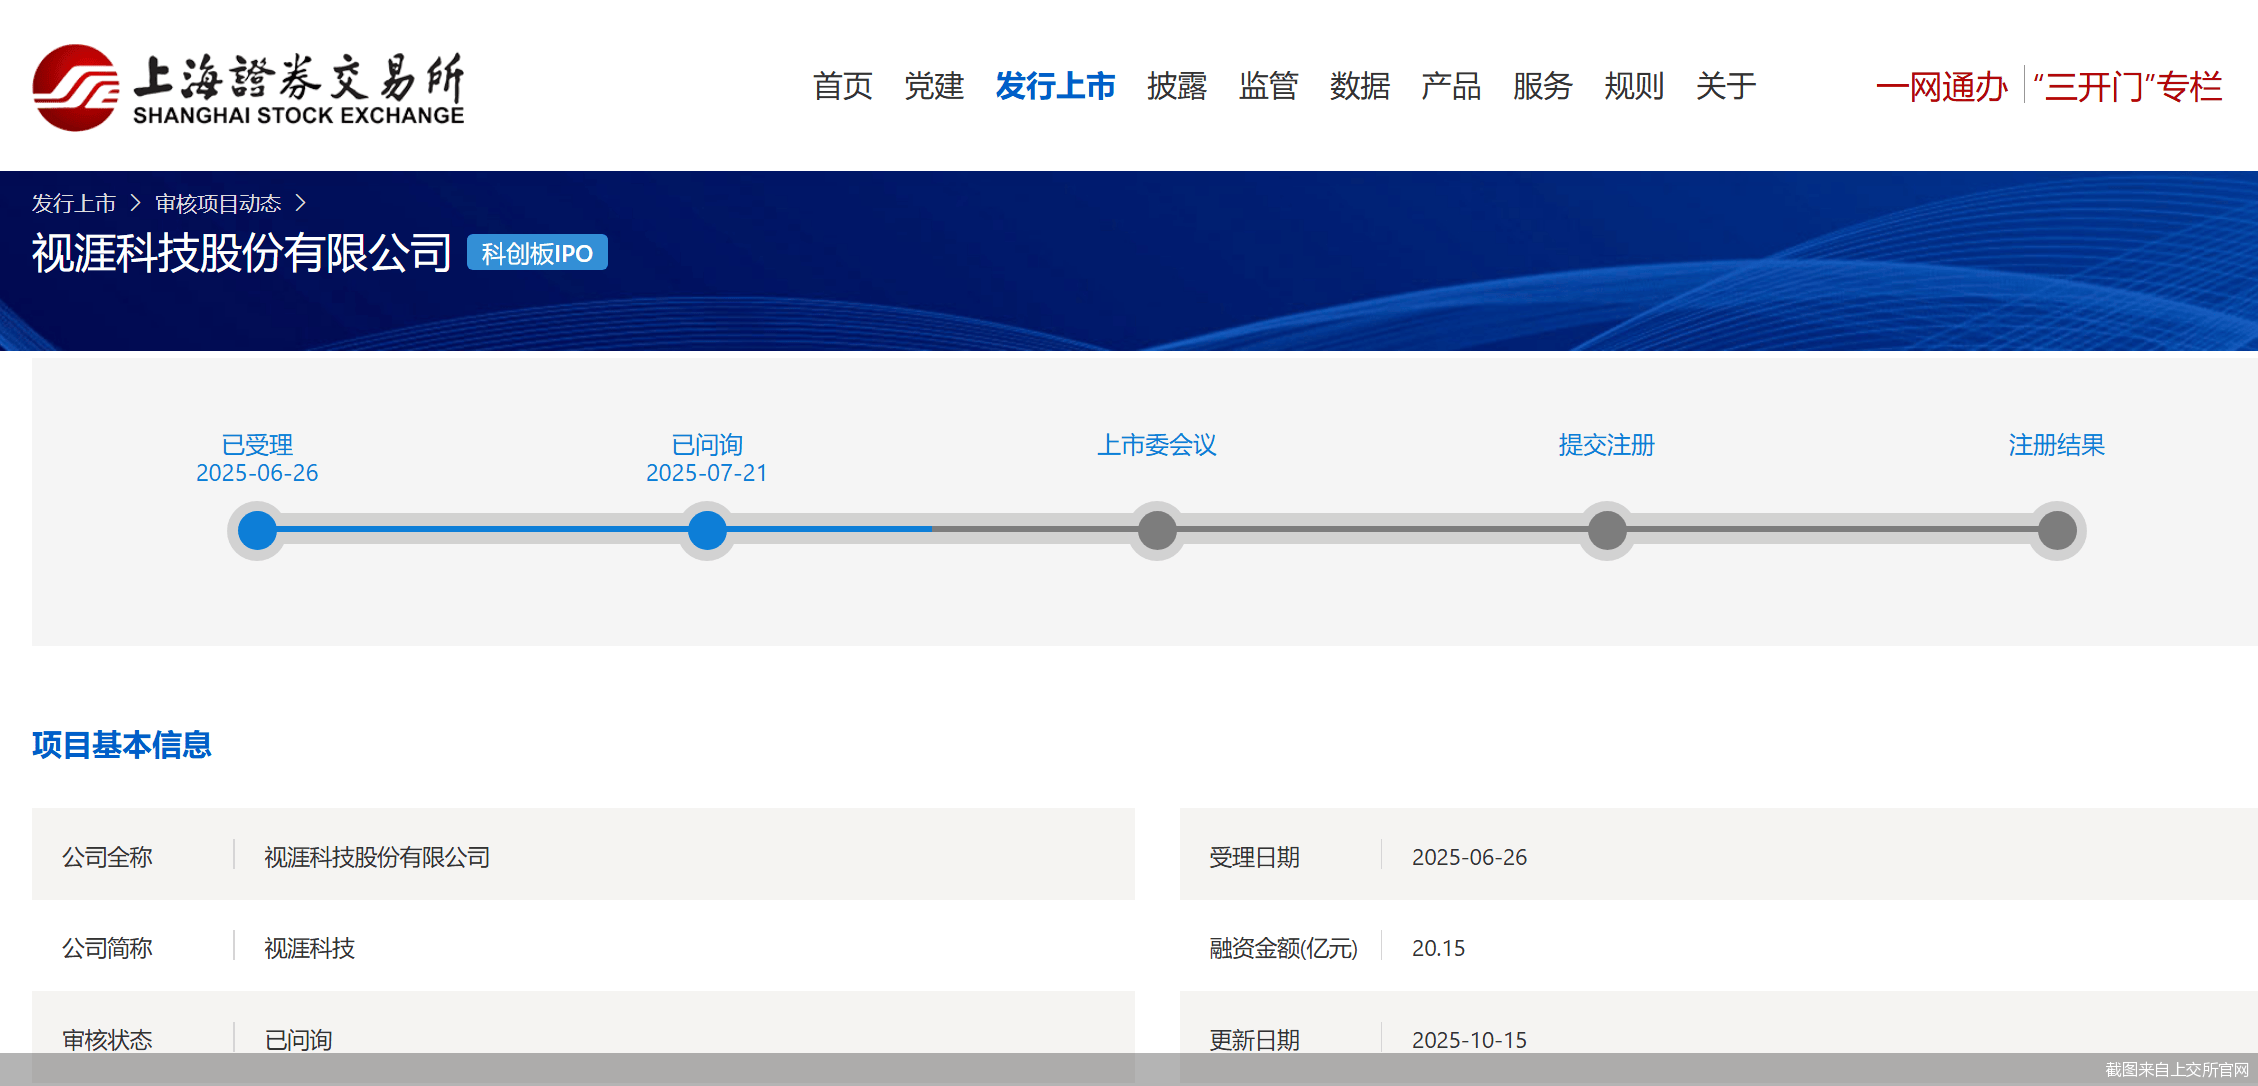Open the 数据 menu
The height and width of the screenshot is (1086, 2258).
pos(1359,86)
